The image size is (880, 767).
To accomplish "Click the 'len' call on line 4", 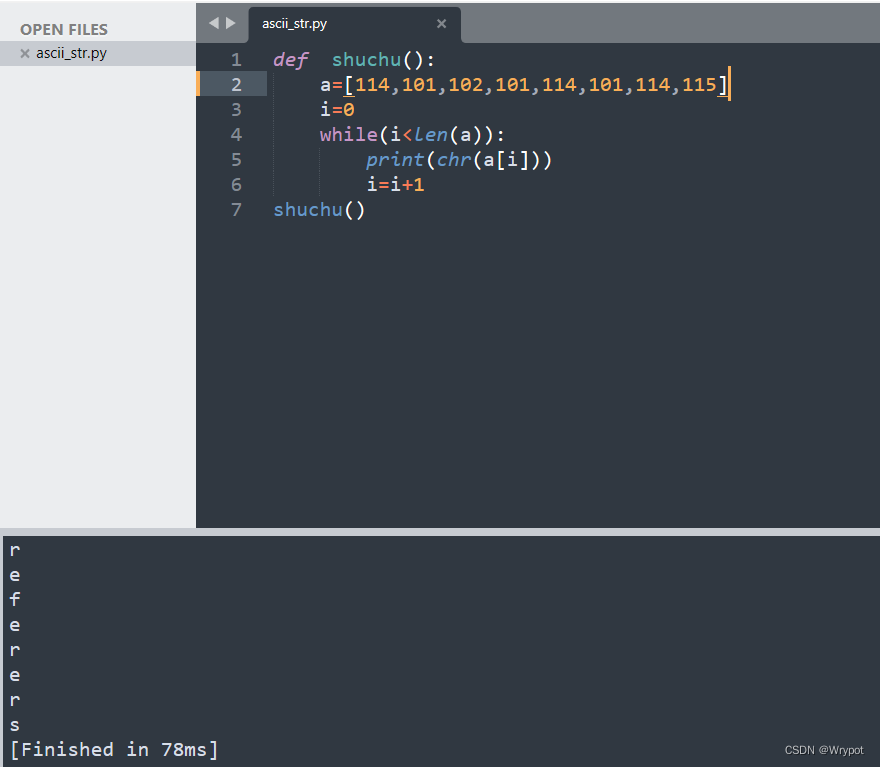I will [431, 135].
